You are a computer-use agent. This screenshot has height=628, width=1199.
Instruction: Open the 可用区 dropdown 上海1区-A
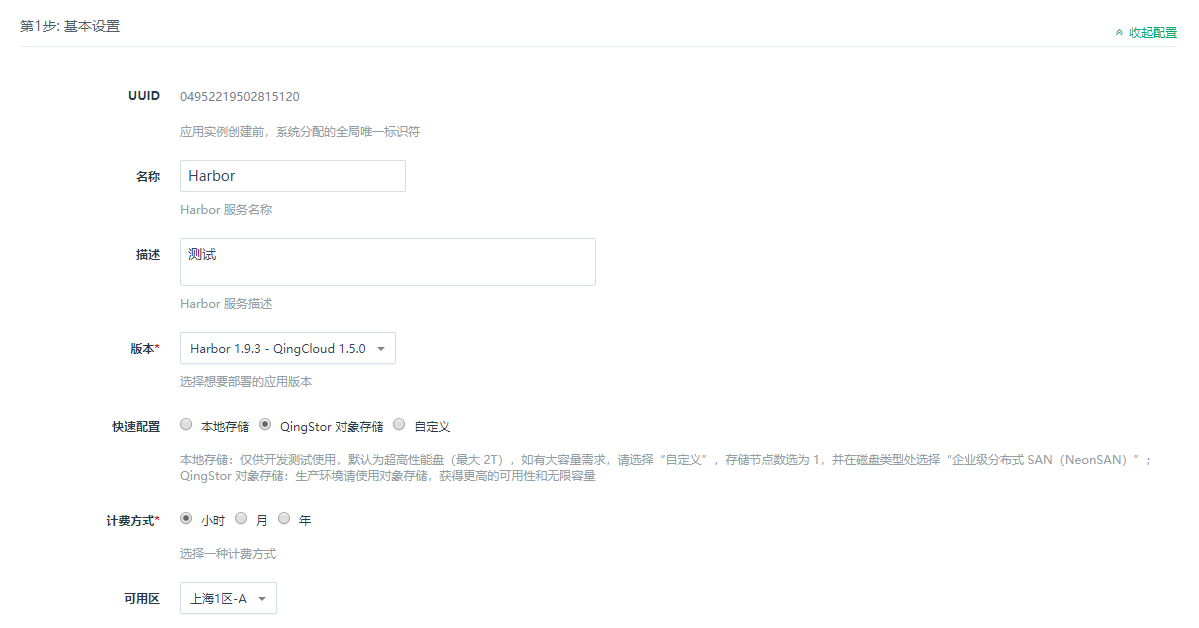point(228,598)
